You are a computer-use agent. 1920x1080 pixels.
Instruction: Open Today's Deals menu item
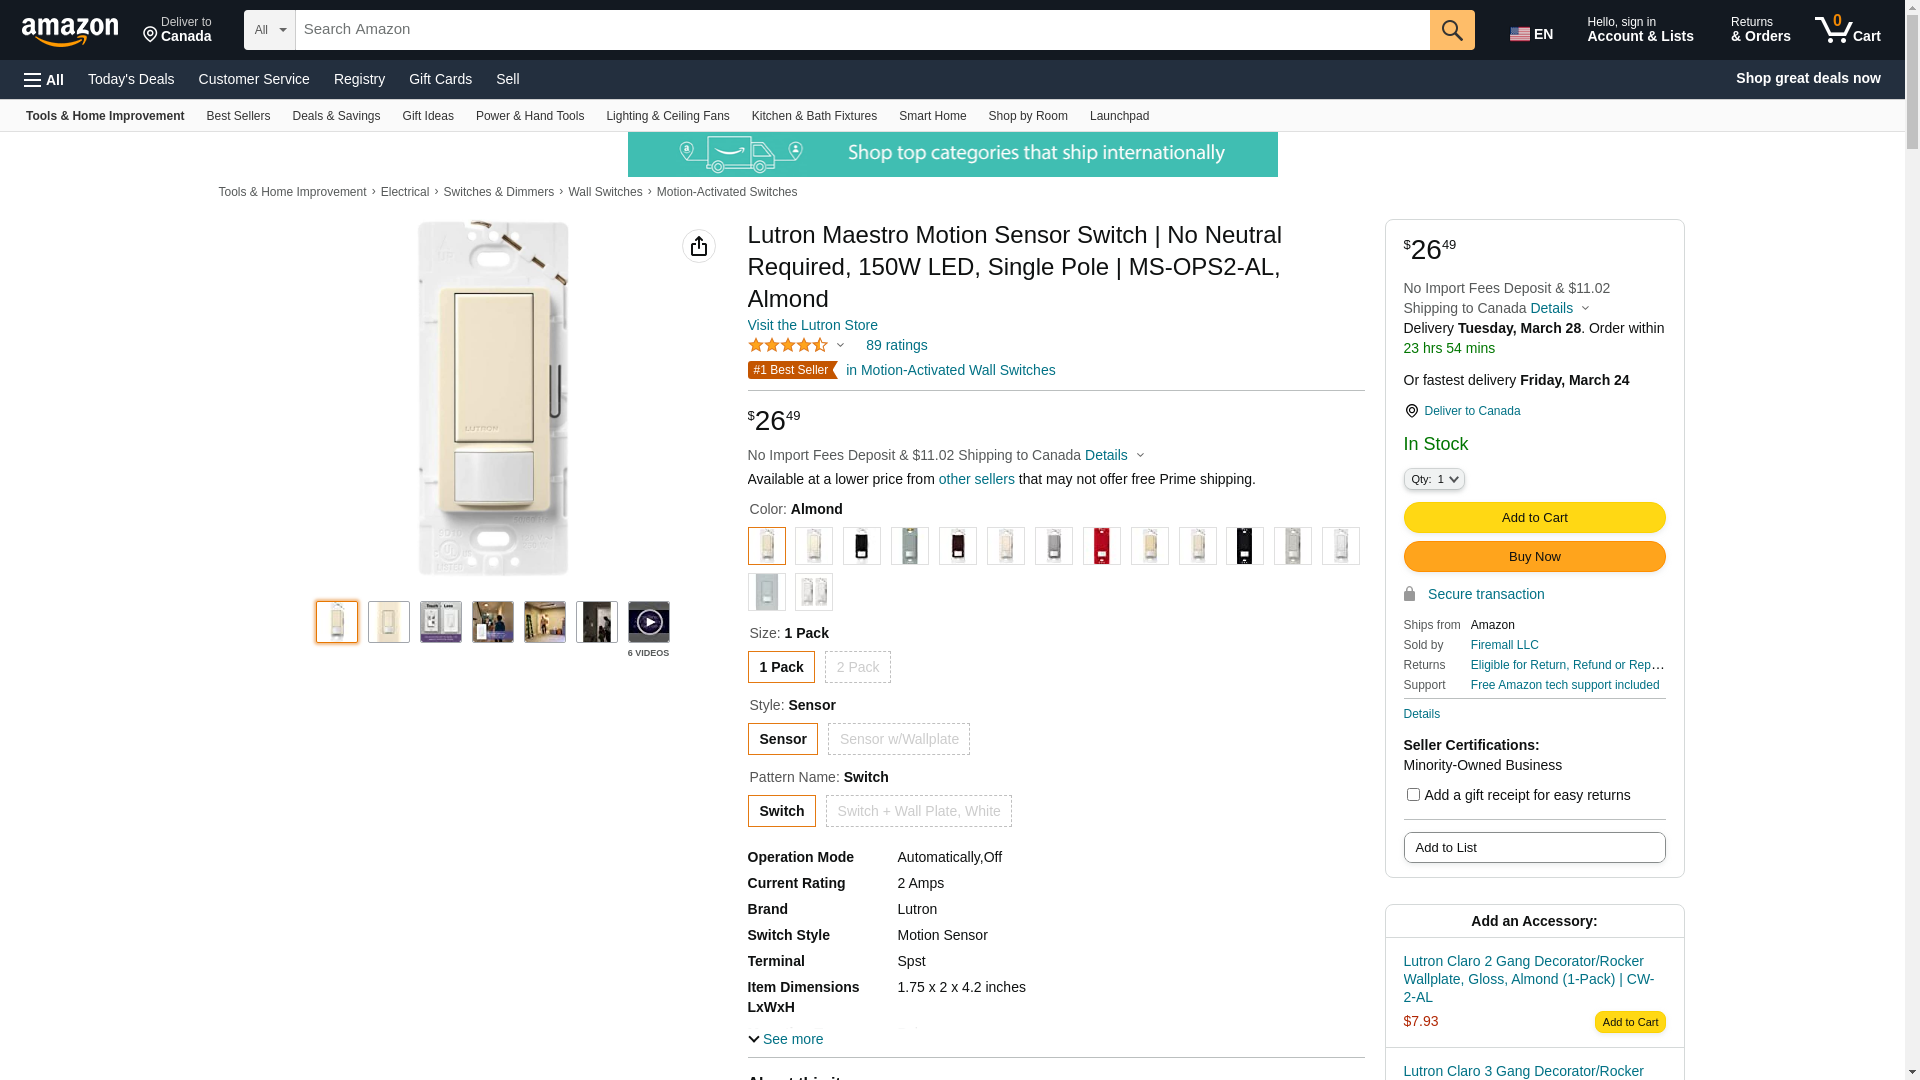click(131, 79)
